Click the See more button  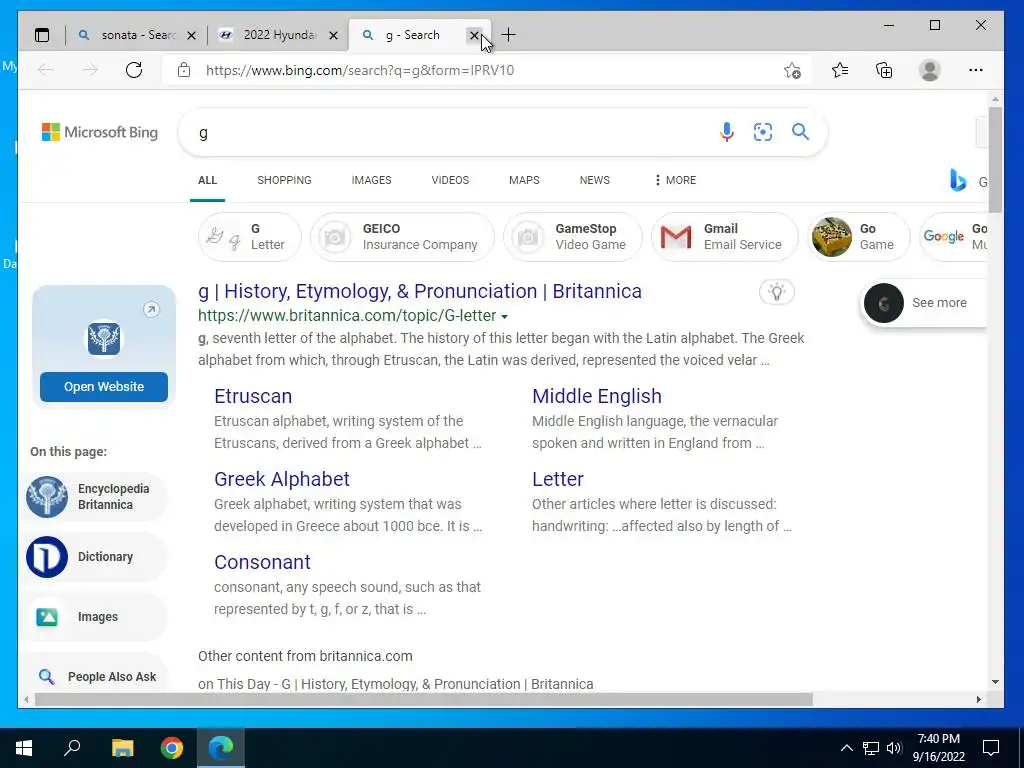[x=923, y=303]
